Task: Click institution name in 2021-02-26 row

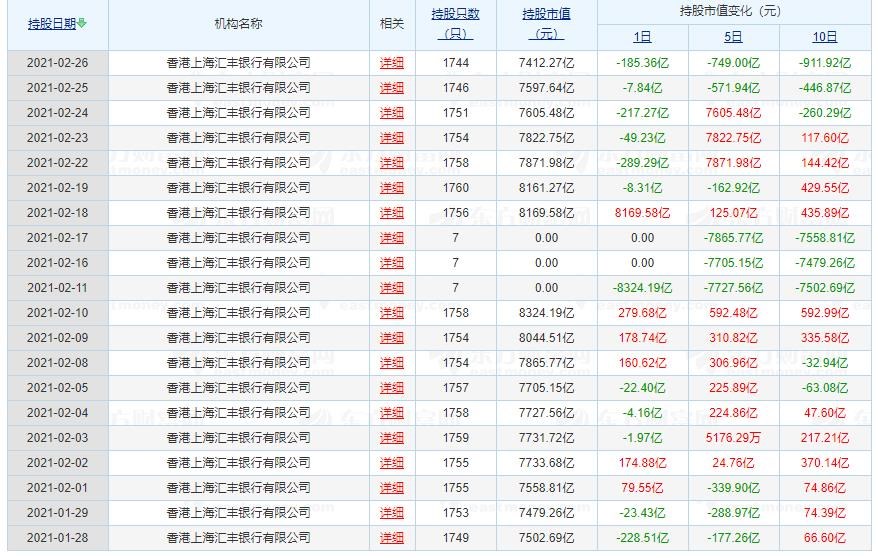Action: pyautogui.click(x=239, y=63)
